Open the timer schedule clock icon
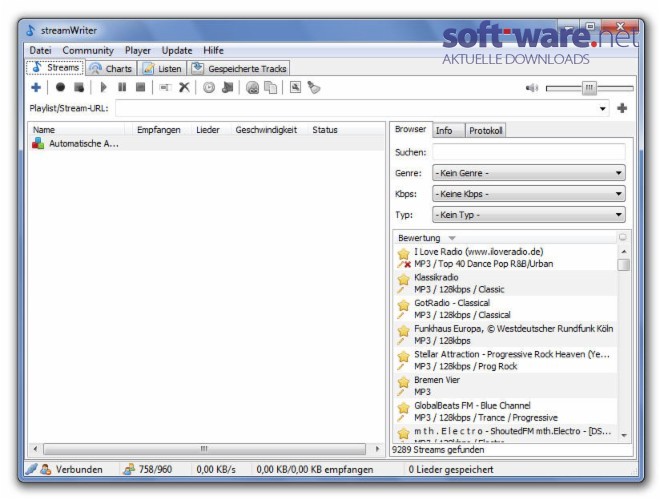660x500 pixels. 209,88
